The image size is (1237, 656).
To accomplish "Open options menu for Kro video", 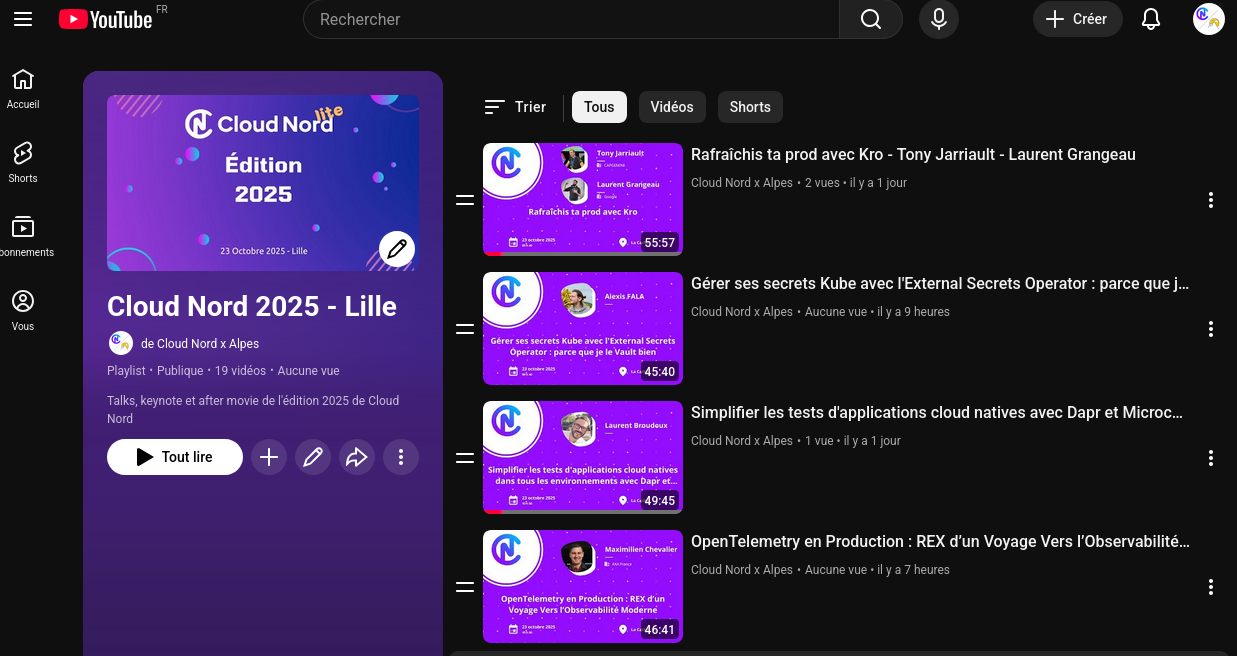I will coord(1210,200).
